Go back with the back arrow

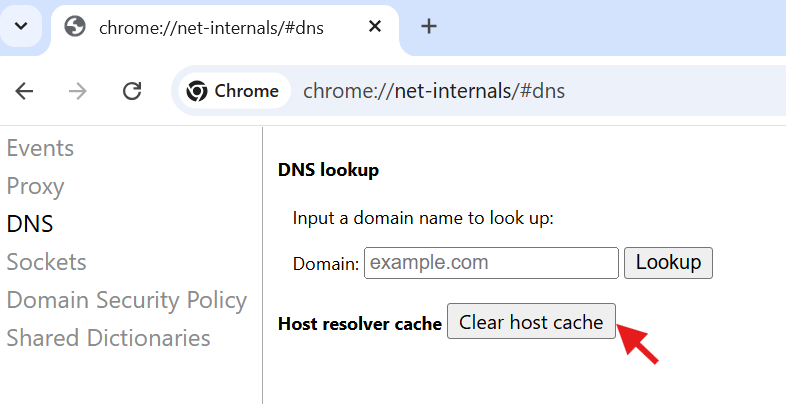pyautogui.click(x=25, y=91)
